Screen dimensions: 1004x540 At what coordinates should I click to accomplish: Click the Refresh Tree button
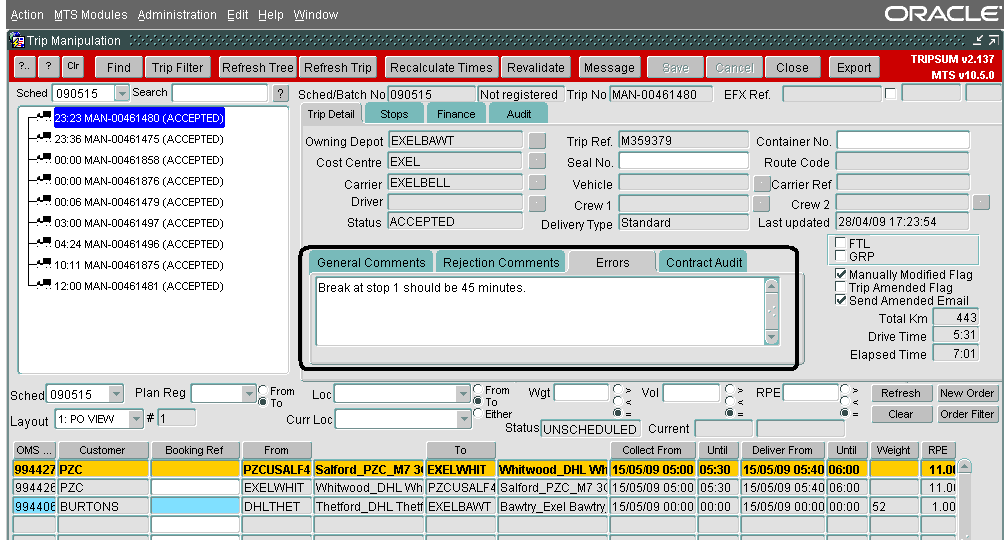click(x=257, y=67)
